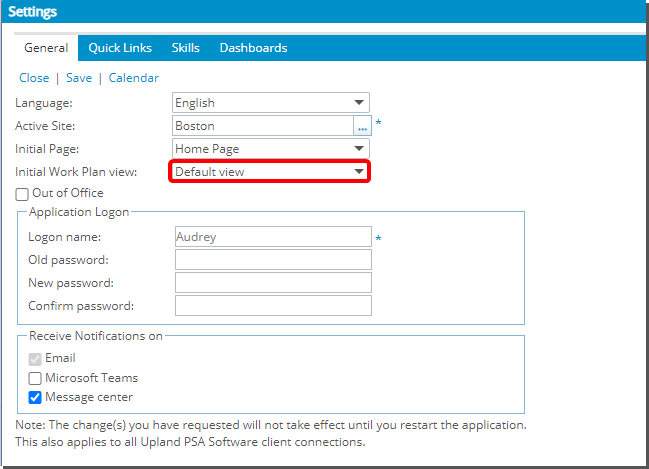
Task: Expand the Language dropdown arrow
Action: (x=359, y=103)
